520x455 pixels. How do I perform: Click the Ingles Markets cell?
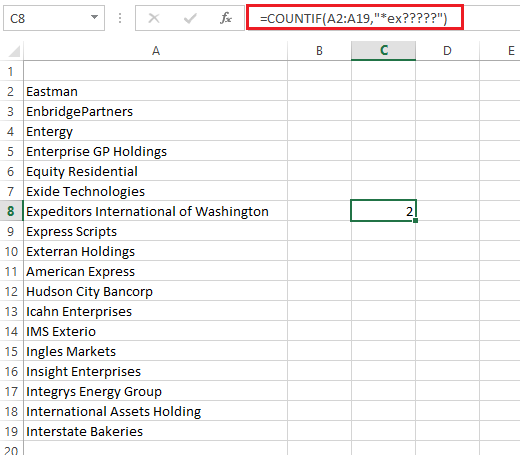coord(156,351)
